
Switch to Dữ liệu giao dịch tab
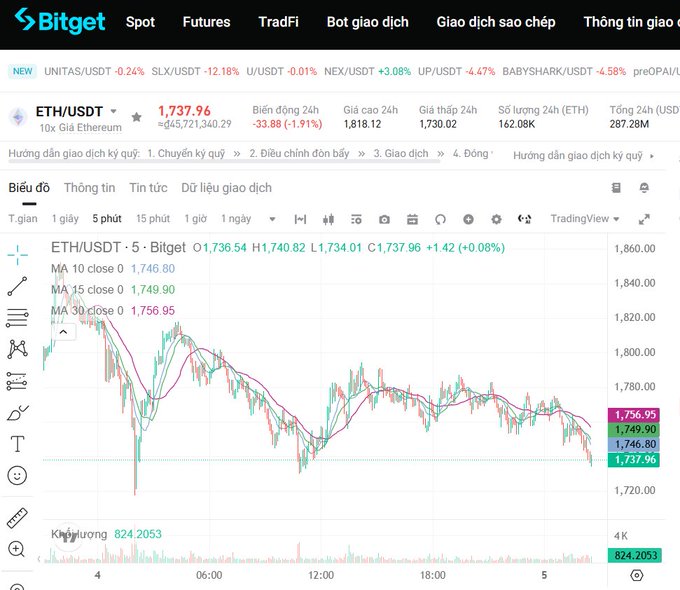point(226,188)
